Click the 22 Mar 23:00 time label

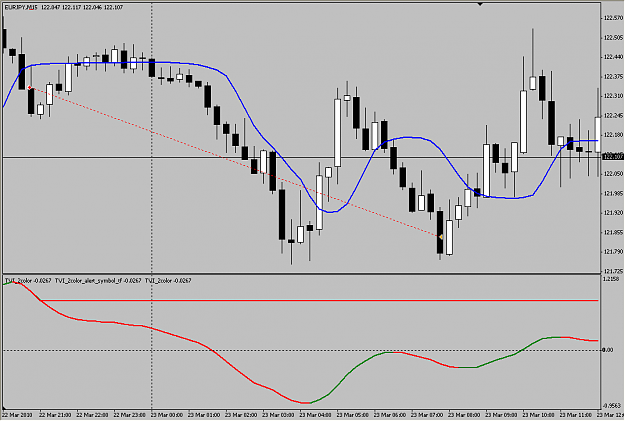coord(129,415)
